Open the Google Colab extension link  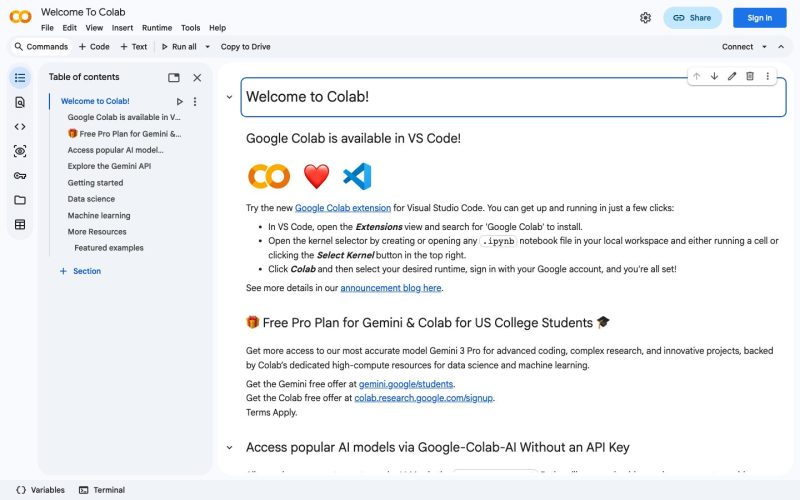[343, 208]
